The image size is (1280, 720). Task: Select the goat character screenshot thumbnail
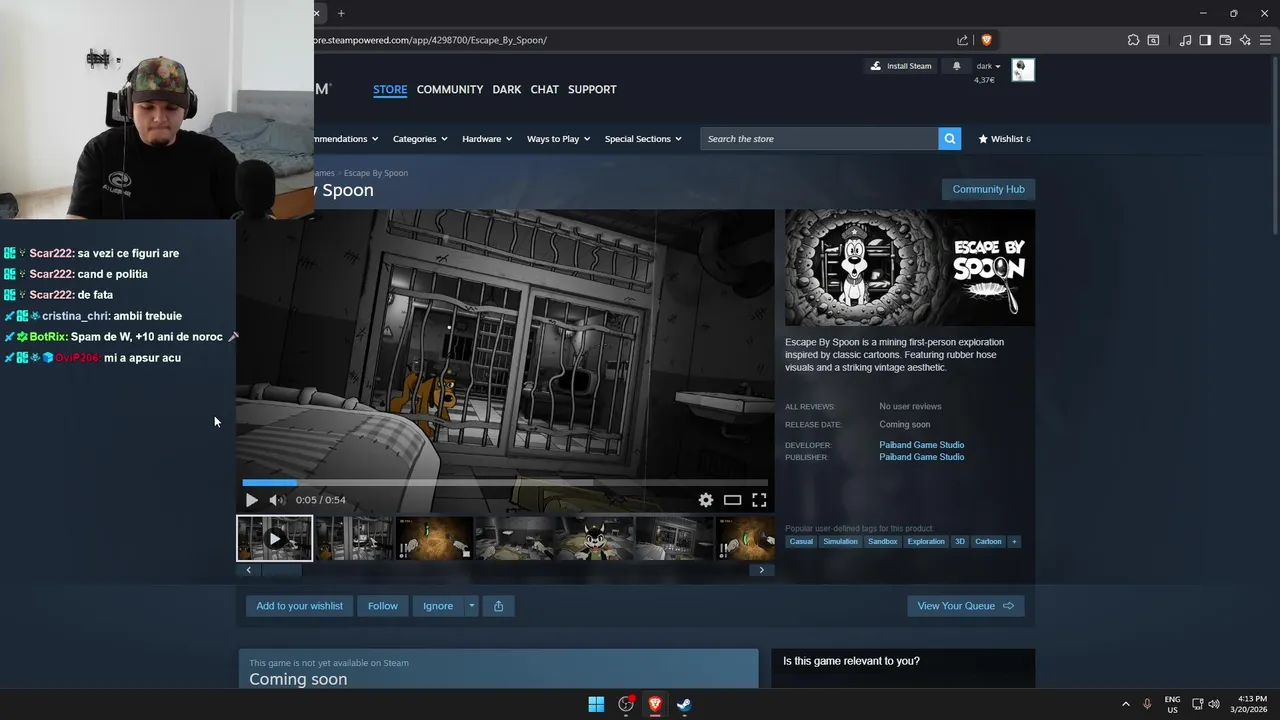593,538
